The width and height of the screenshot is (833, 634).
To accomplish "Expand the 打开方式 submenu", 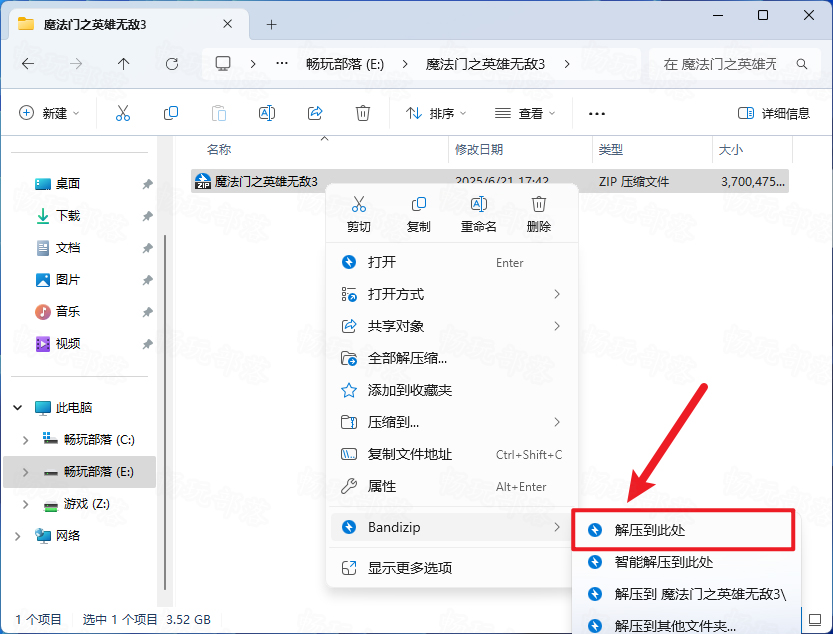I will (557, 294).
